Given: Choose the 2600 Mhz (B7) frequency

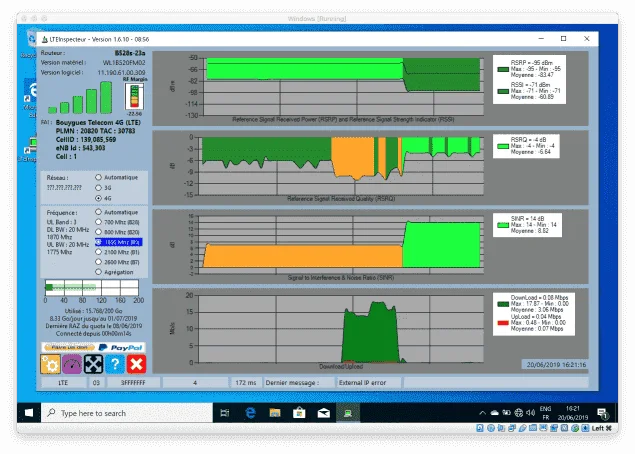Looking at the screenshot, I should [117, 262].
